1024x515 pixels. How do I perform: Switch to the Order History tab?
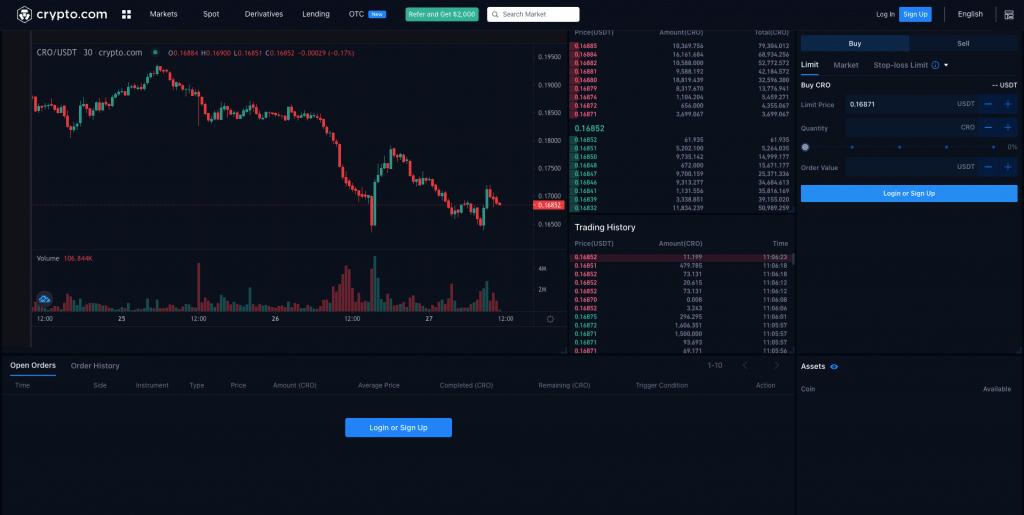(95, 366)
